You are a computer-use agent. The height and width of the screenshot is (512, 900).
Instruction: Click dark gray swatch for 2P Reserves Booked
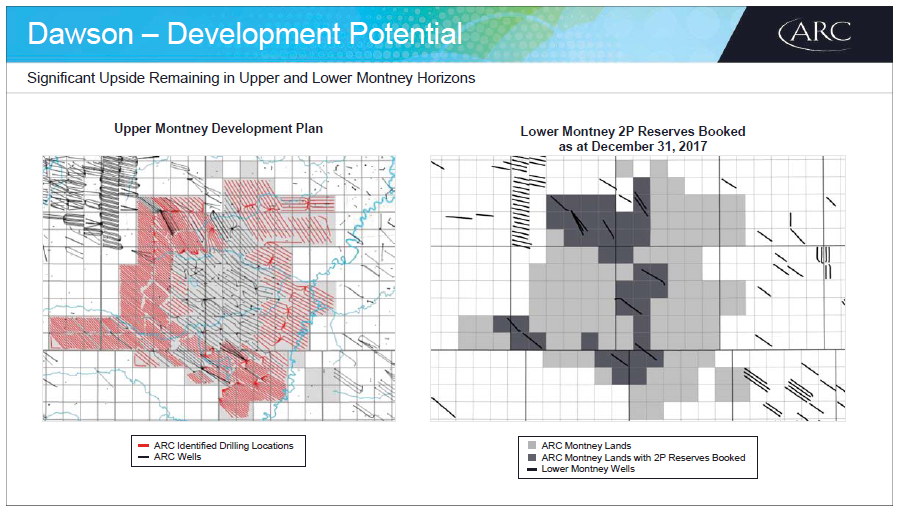click(532, 457)
